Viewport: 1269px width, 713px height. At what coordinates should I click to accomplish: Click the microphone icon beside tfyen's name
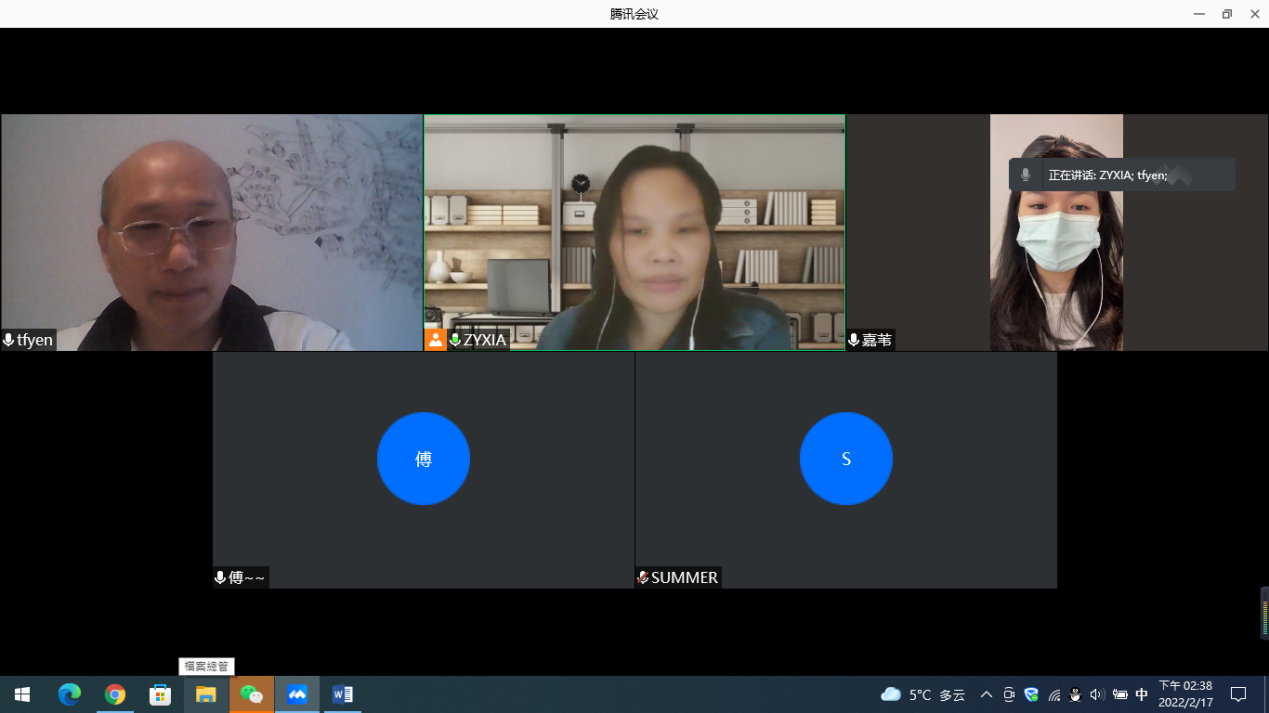point(9,340)
